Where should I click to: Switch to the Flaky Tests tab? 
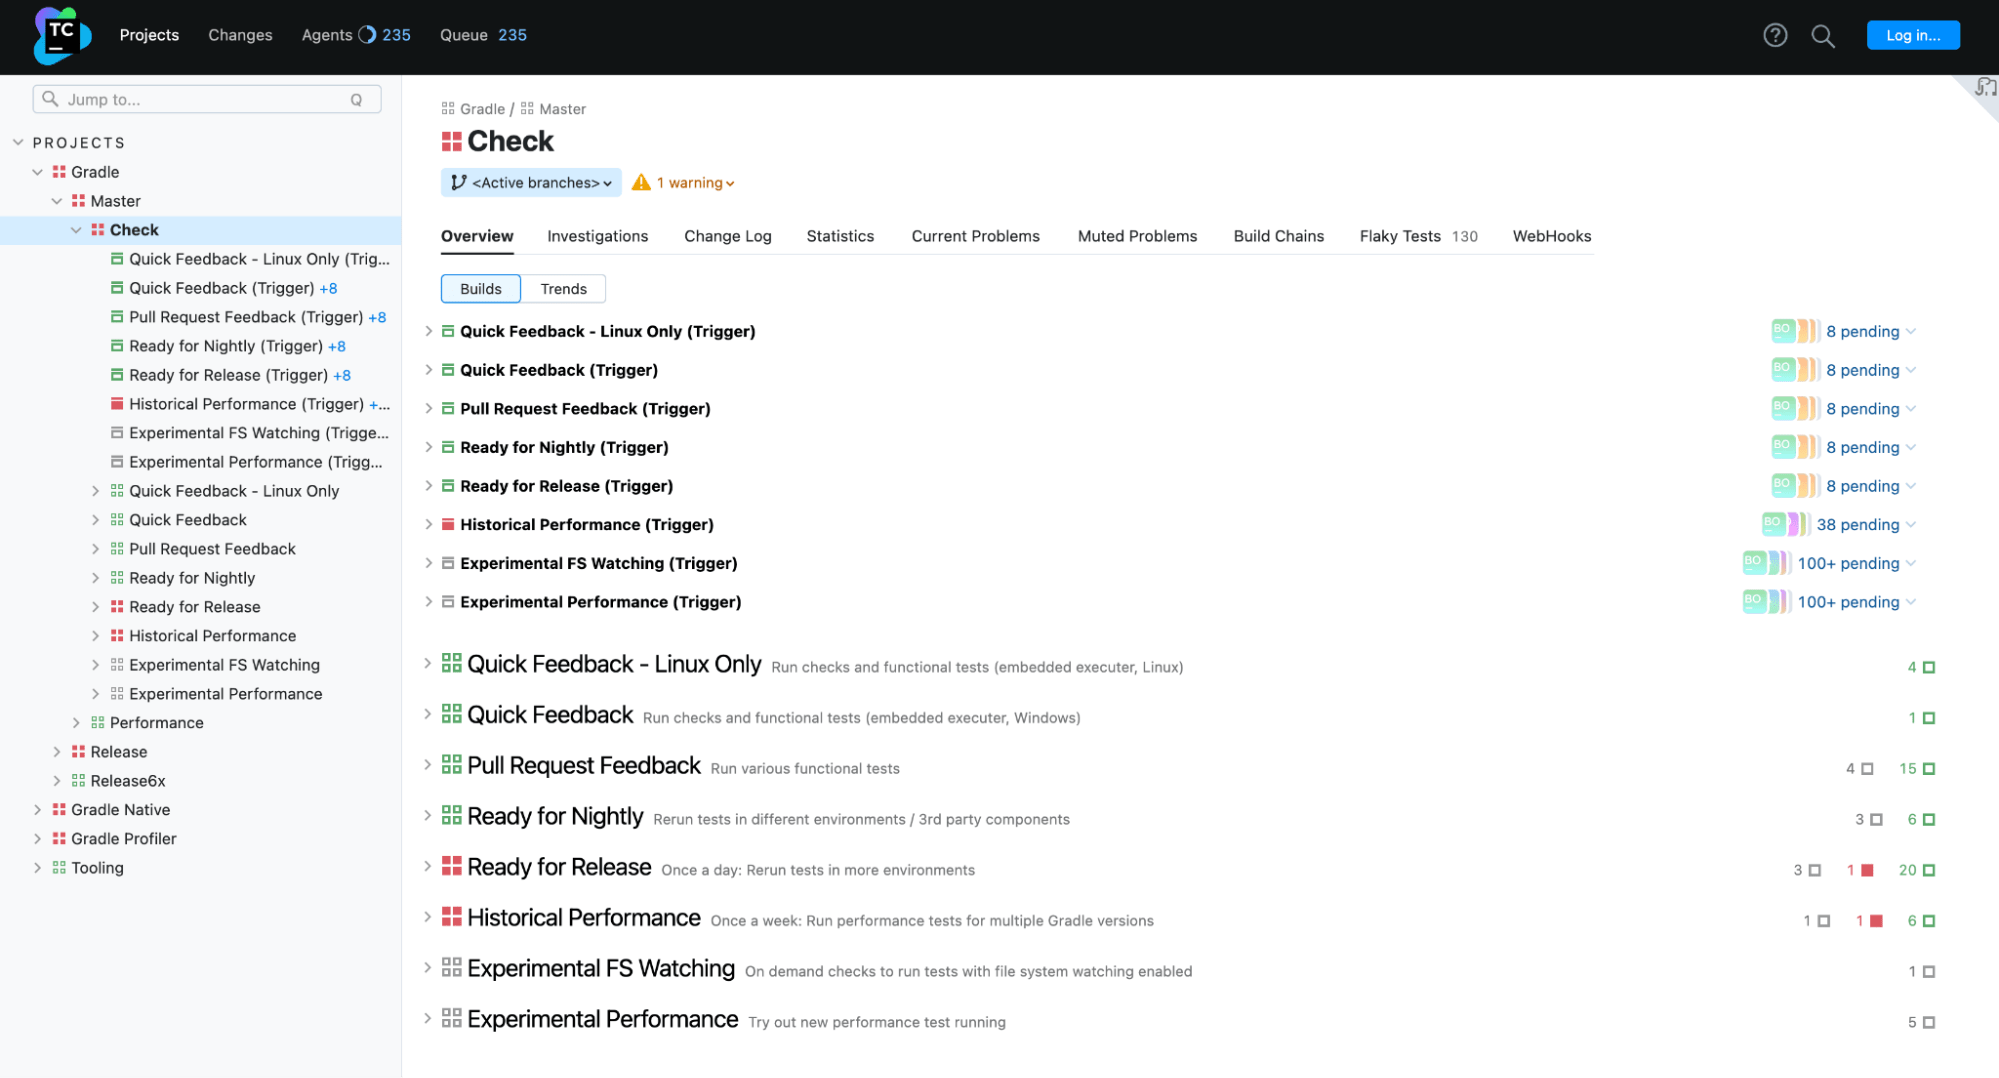(x=1399, y=236)
